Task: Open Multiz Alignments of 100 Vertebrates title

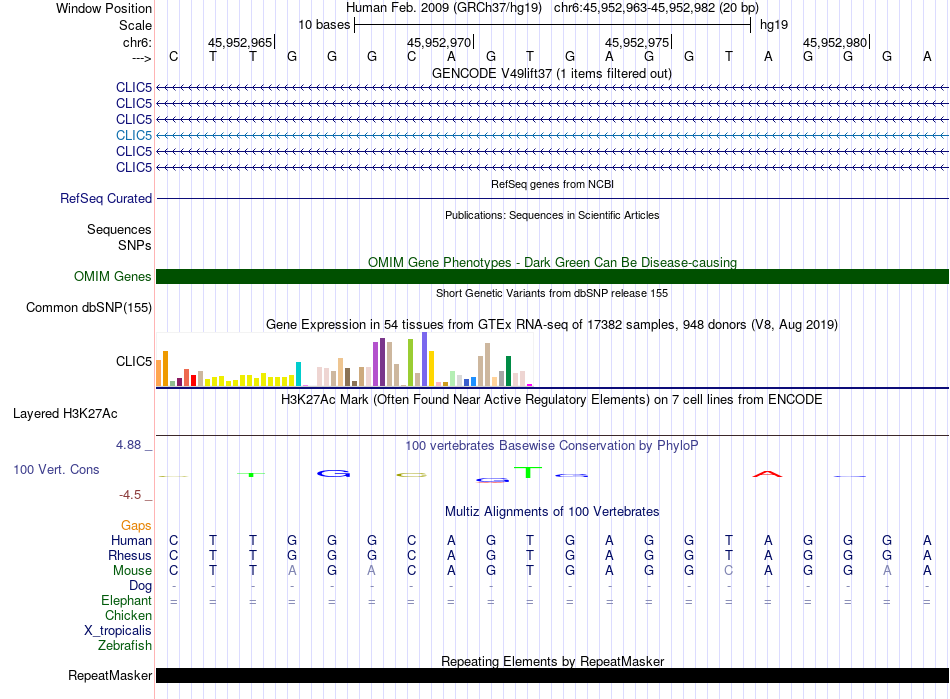Action: click(x=552, y=512)
